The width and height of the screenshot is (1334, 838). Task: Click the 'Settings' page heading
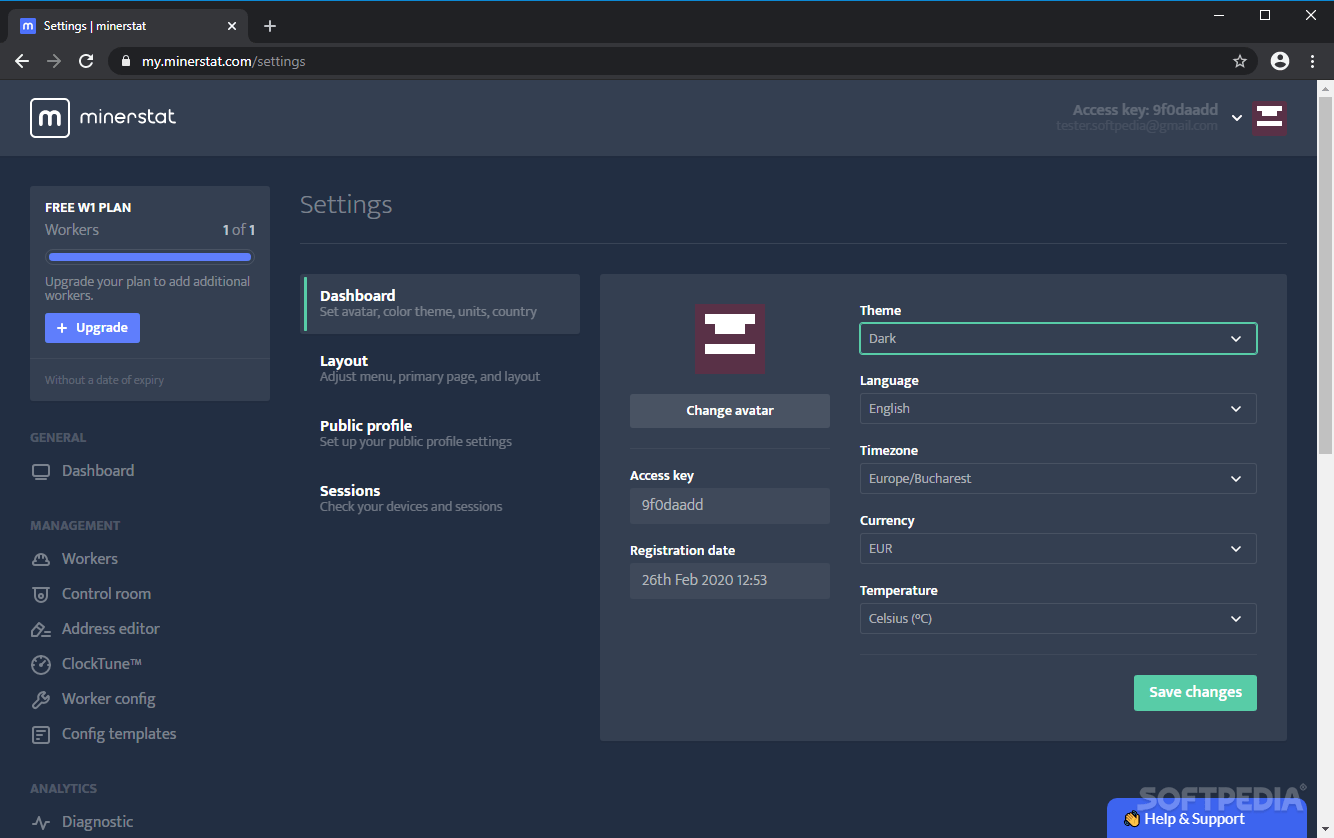click(346, 205)
